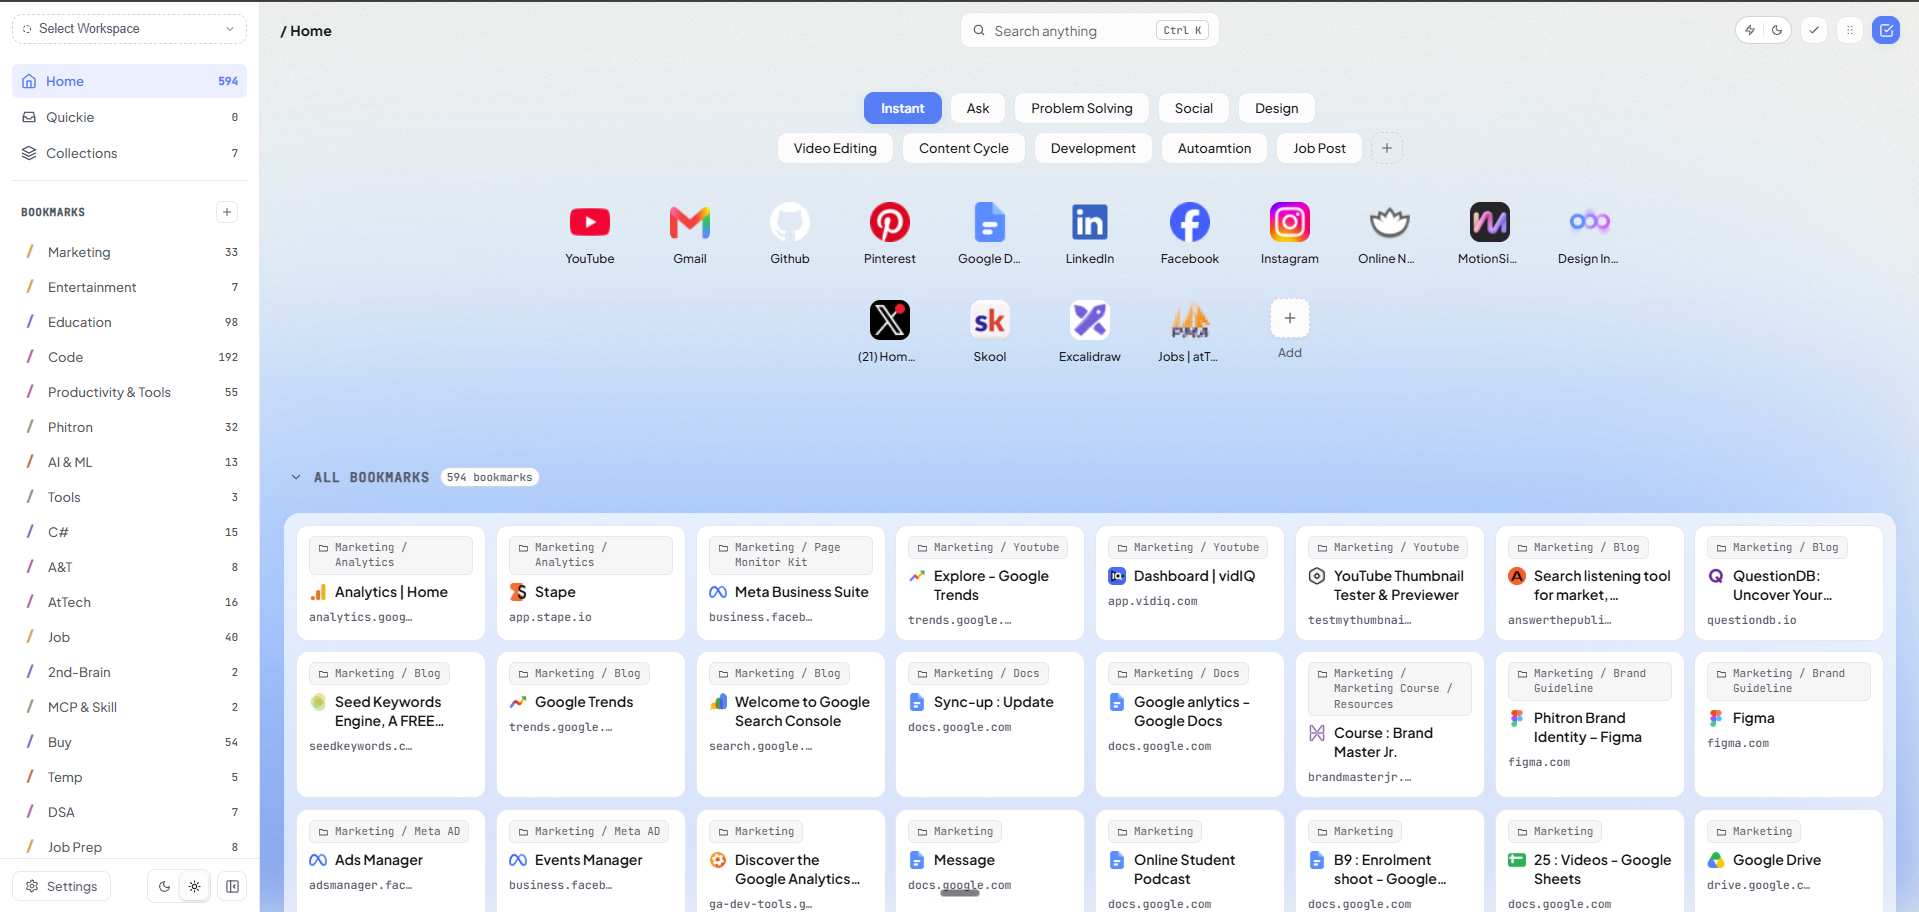Open the Facebook shortcut icon

(1190, 222)
